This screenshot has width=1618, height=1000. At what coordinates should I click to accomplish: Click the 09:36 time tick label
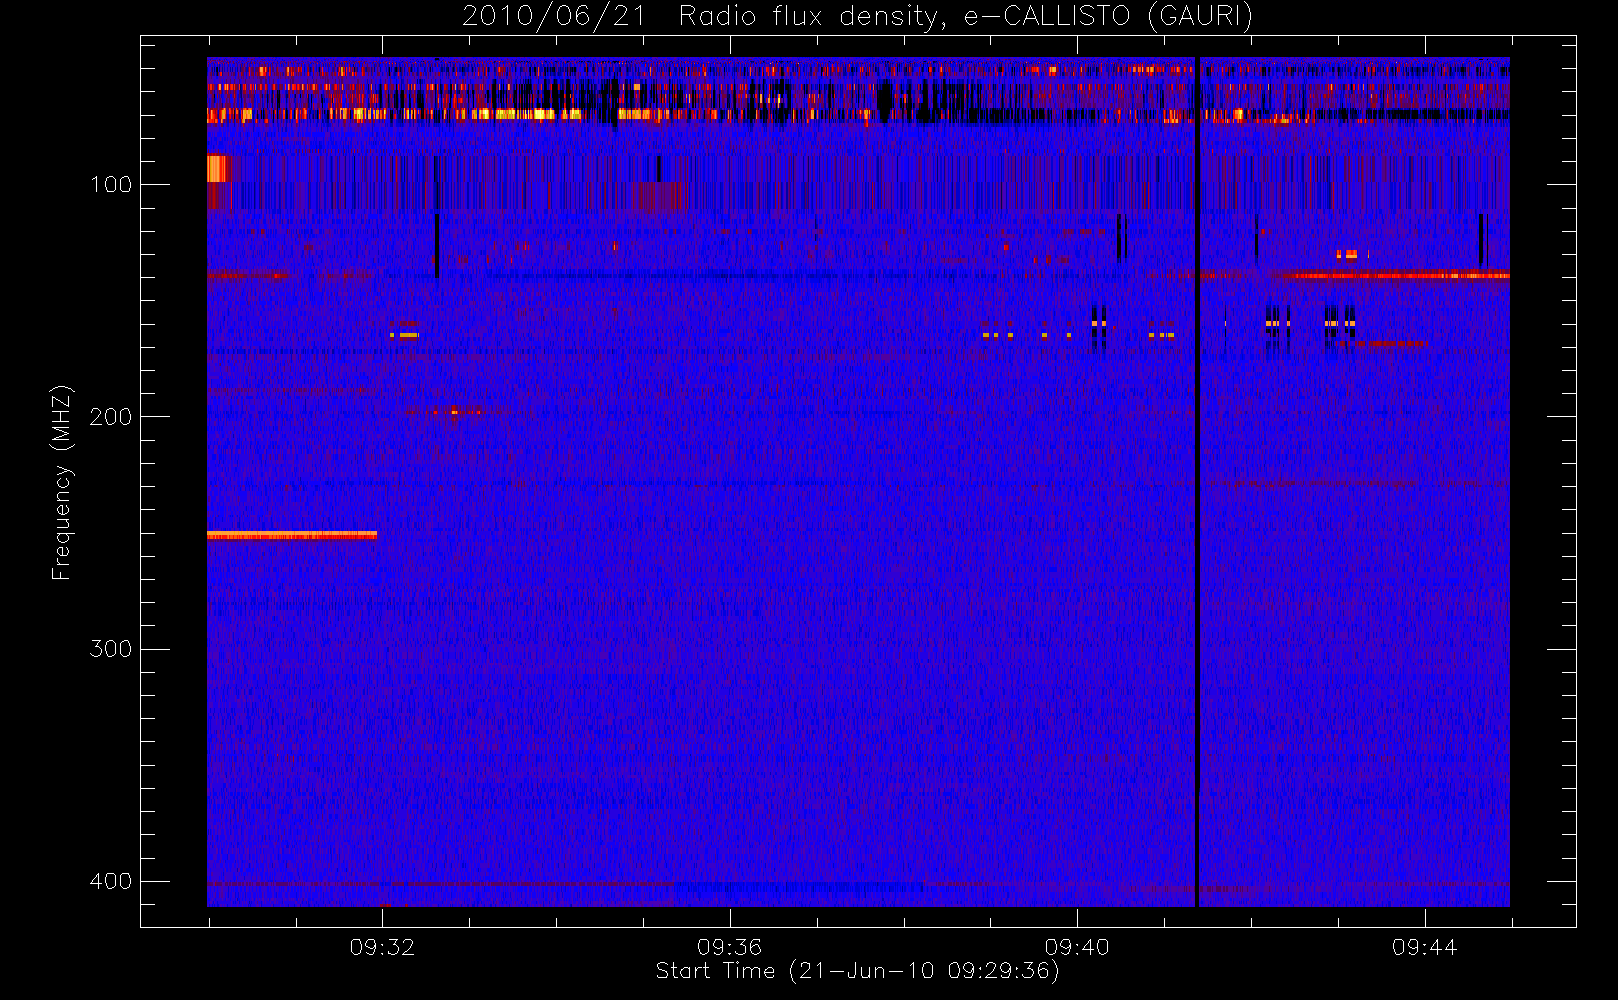pyautogui.click(x=729, y=947)
